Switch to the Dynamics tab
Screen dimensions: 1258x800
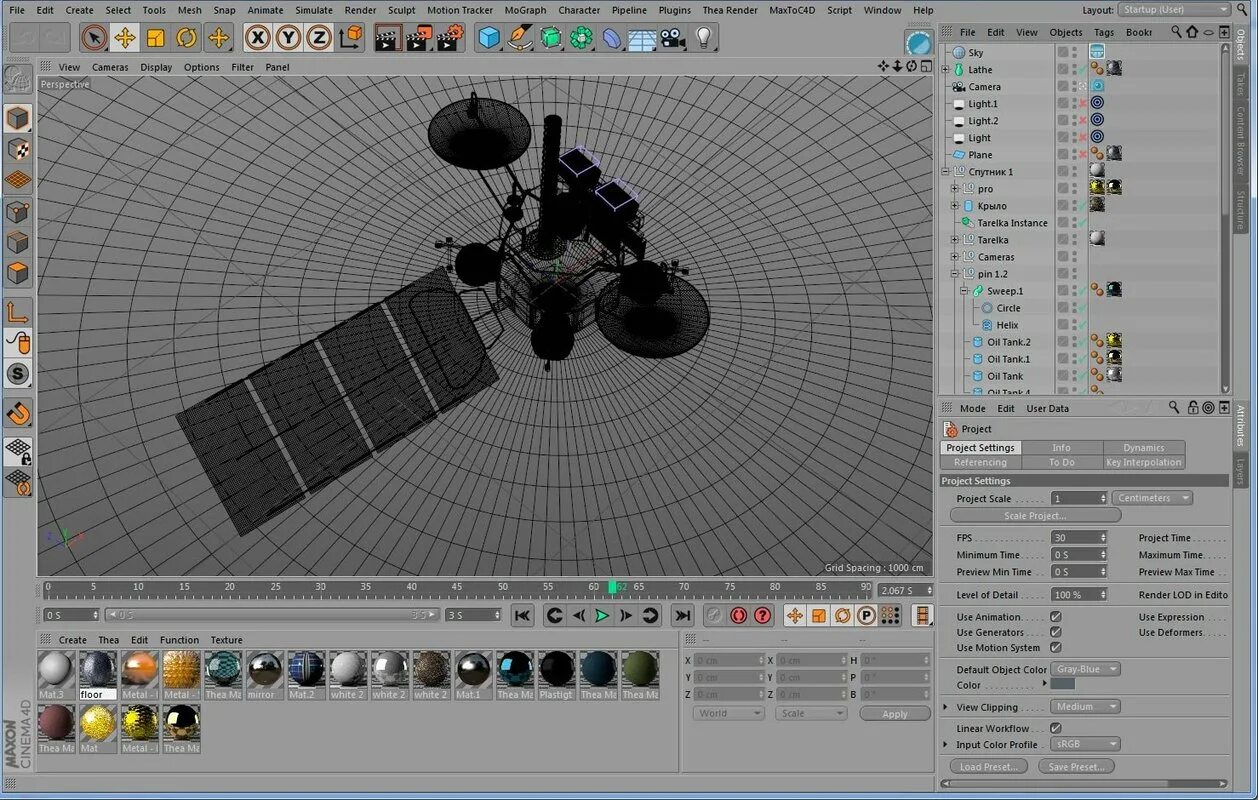tap(1143, 448)
